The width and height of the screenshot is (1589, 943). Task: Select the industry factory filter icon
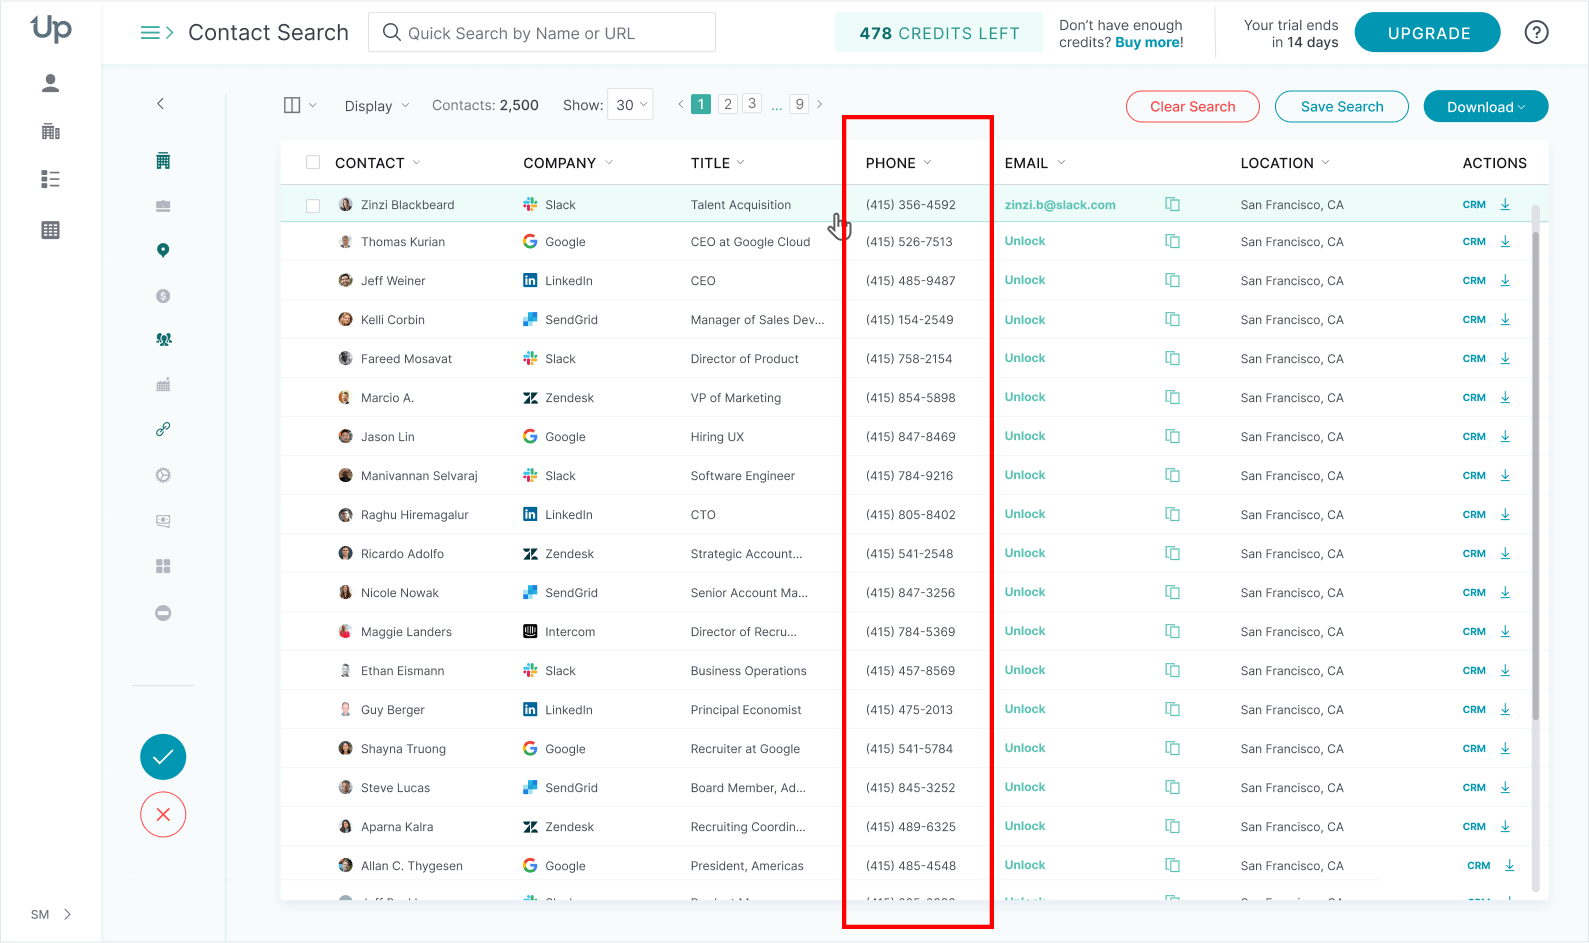[163, 385]
